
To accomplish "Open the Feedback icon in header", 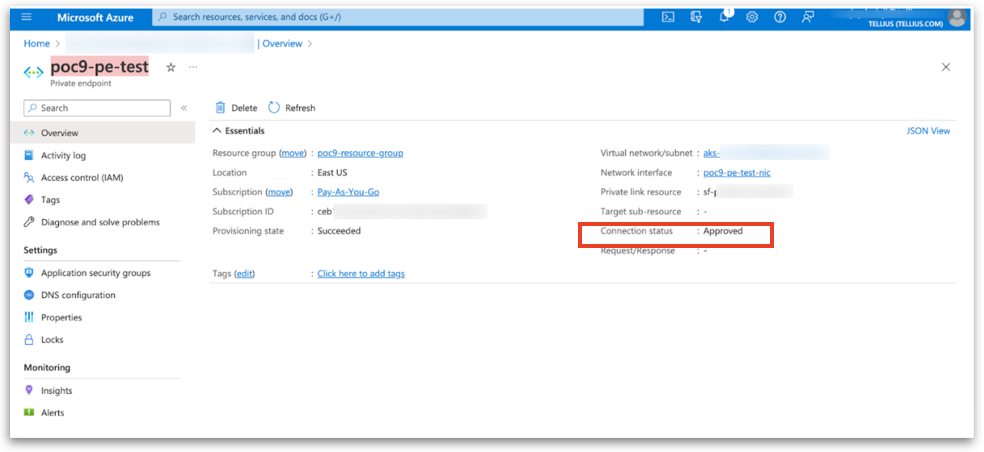I will (808, 18).
